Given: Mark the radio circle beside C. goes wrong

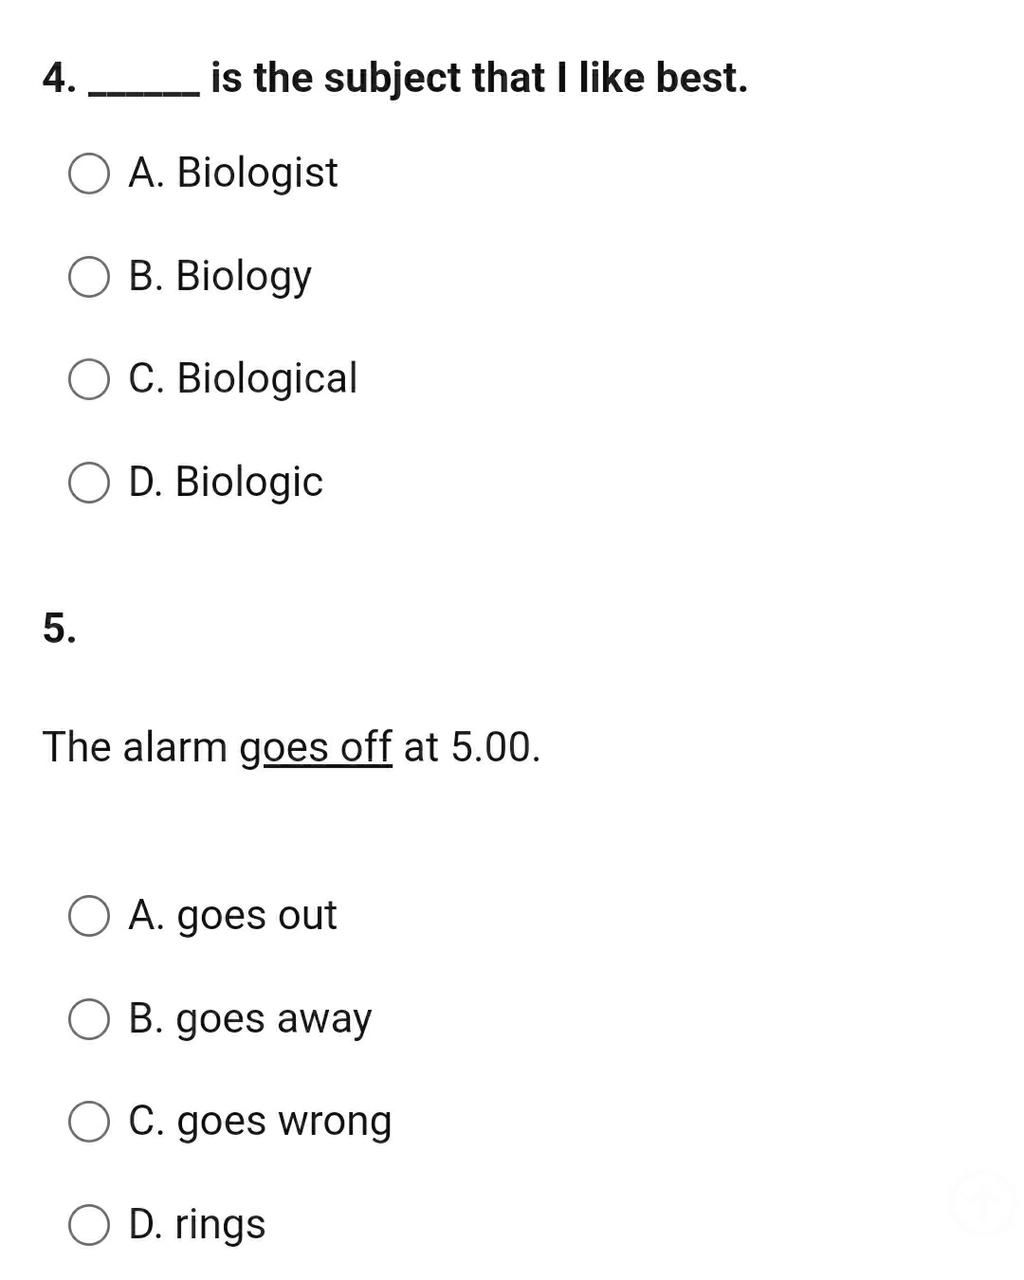Looking at the screenshot, I should pos(89,1122).
